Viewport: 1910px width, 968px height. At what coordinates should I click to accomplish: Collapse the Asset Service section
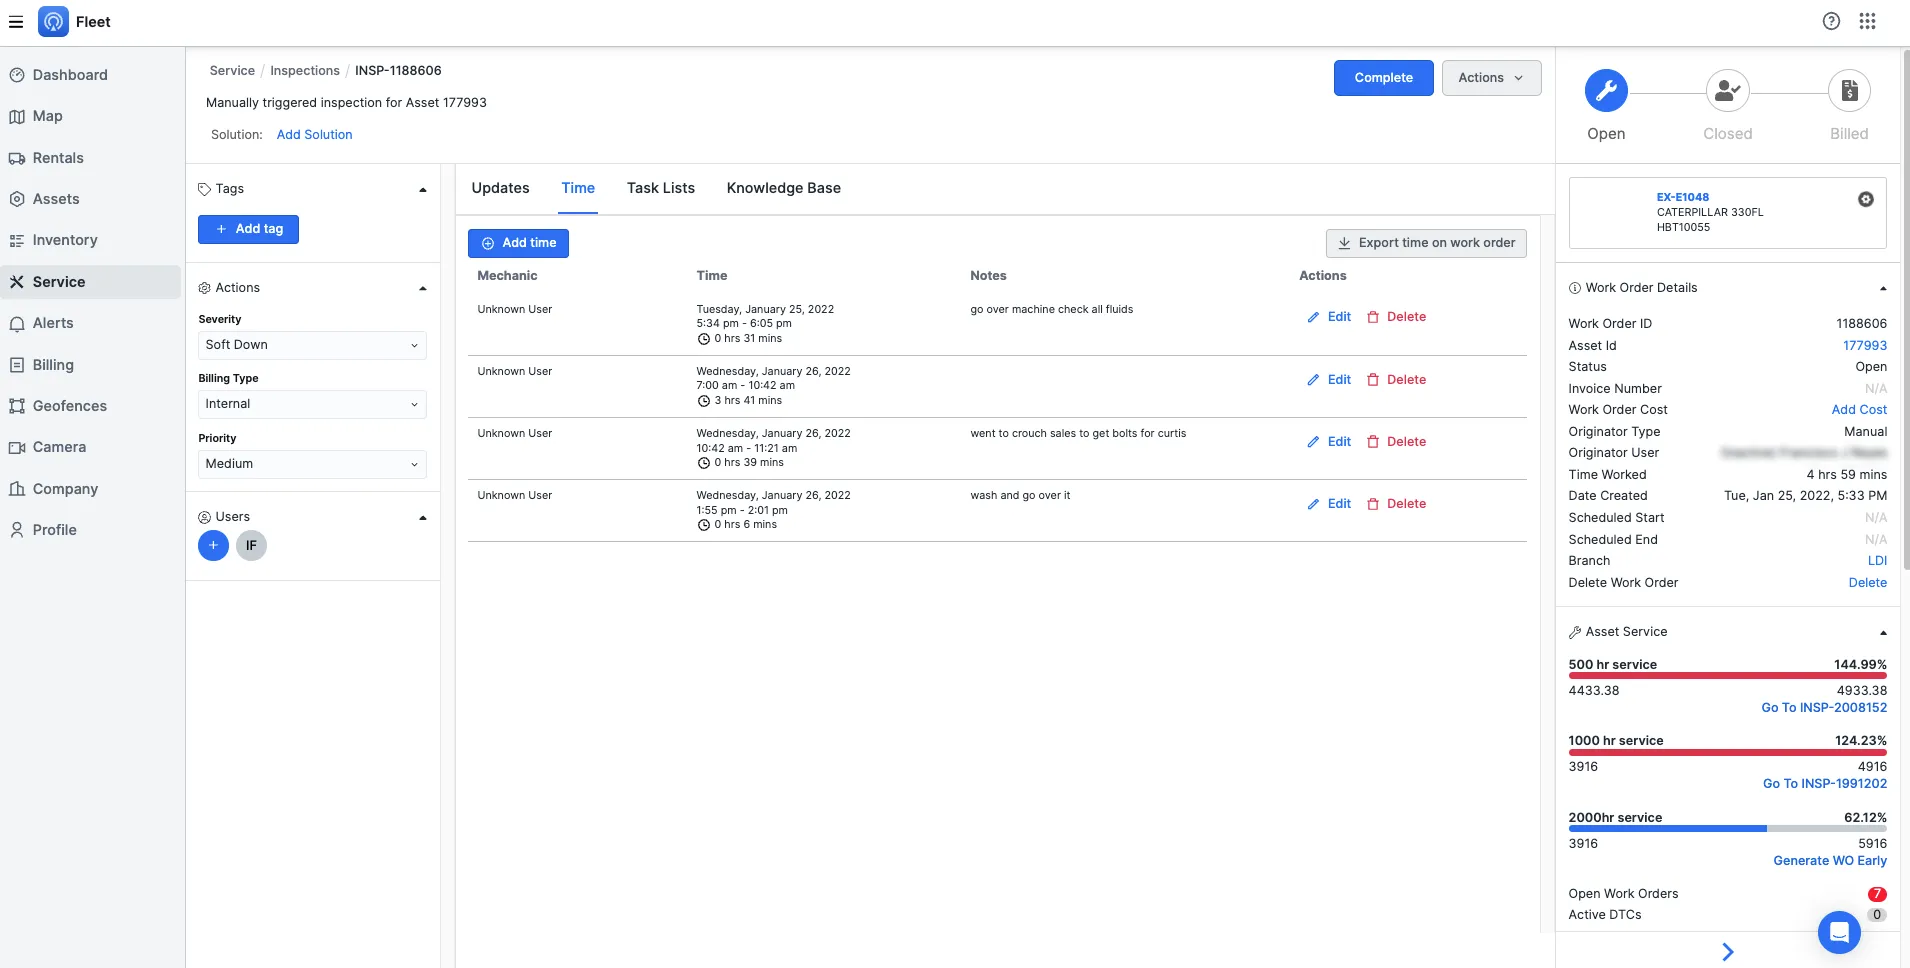pyautogui.click(x=1882, y=633)
